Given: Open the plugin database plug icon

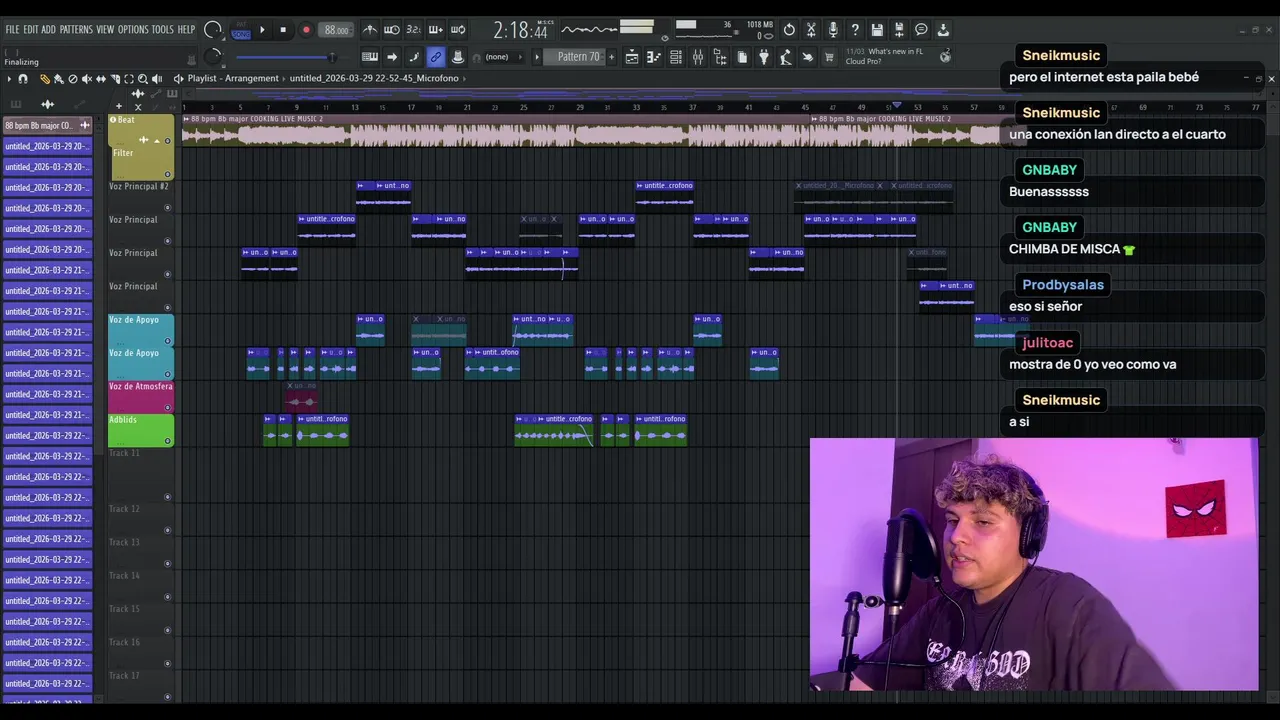Looking at the screenshot, I should 764,57.
